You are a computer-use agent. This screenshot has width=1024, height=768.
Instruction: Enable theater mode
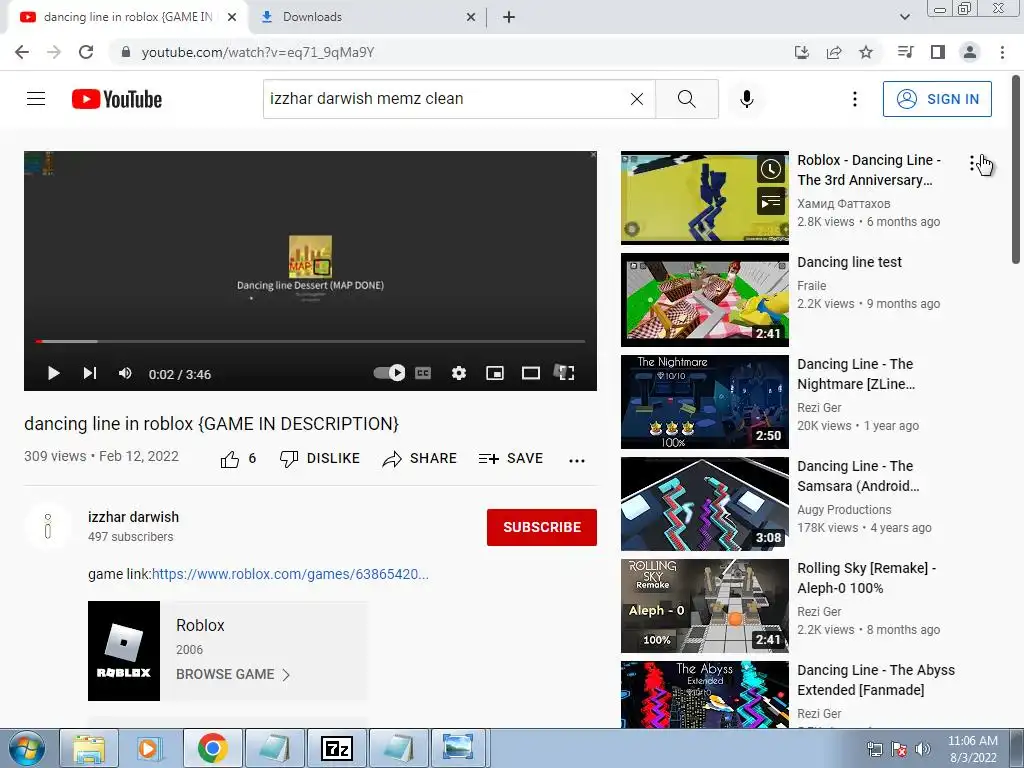pyautogui.click(x=530, y=373)
